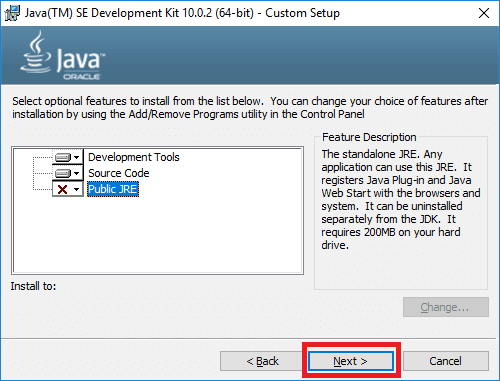The width and height of the screenshot is (500, 381).
Task: Click the red X icon beside Public JRE
Action: click(x=62, y=189)
